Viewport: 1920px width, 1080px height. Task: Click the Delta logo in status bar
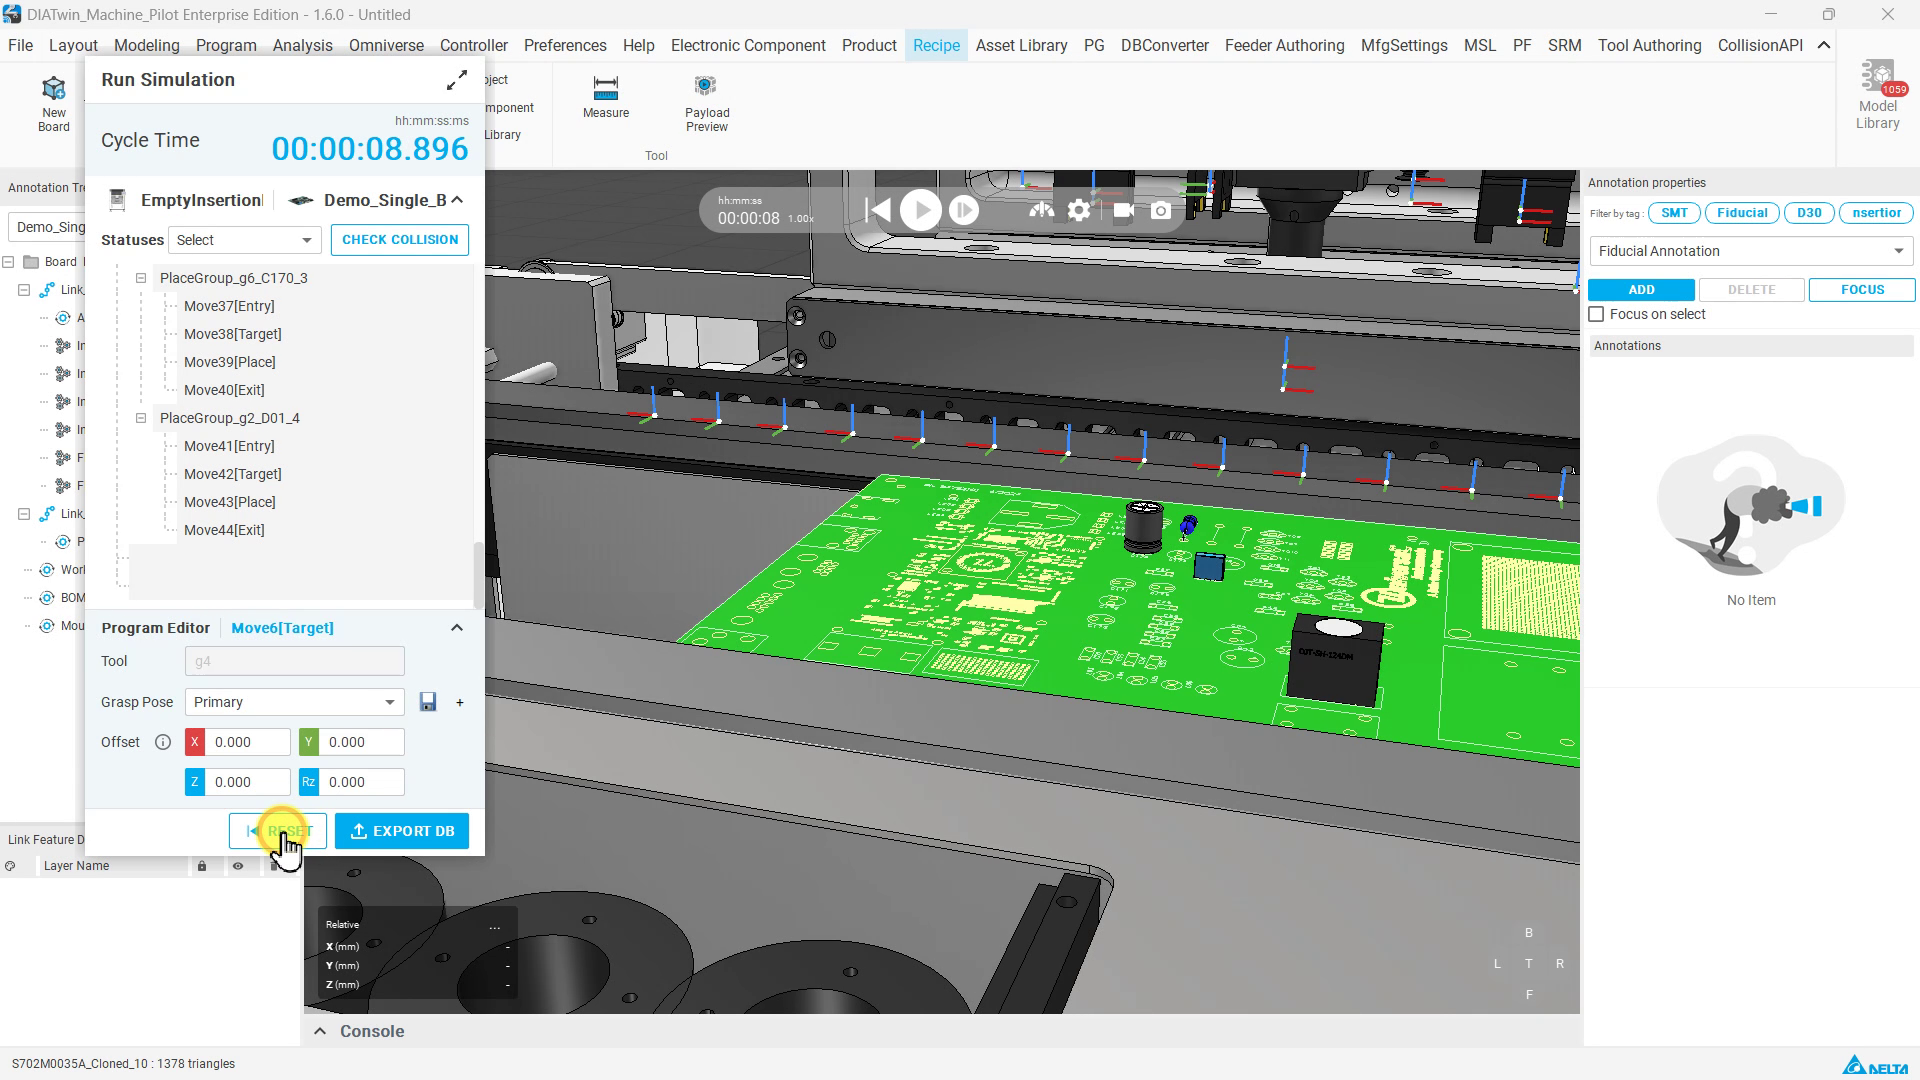[x=1876, y=1065]
